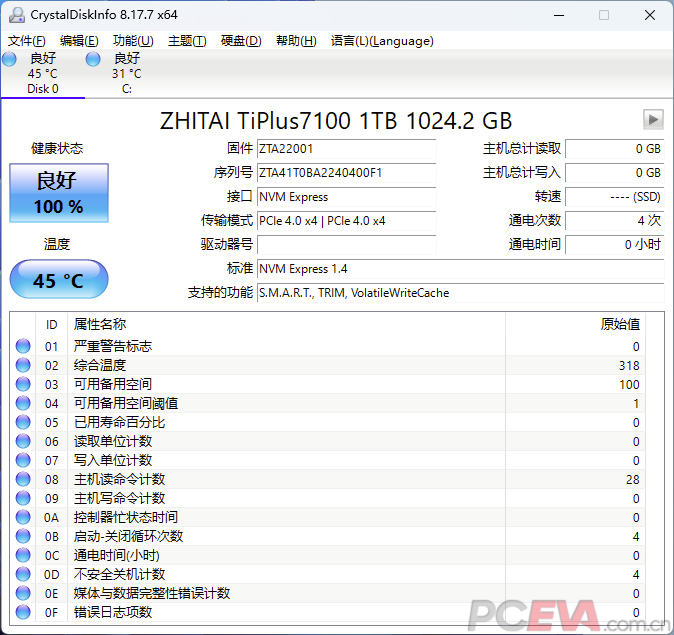674x635 pixels.
Task: Click the 传输模式 PCIe 4.0 x4 field
Action: (346, 221)
